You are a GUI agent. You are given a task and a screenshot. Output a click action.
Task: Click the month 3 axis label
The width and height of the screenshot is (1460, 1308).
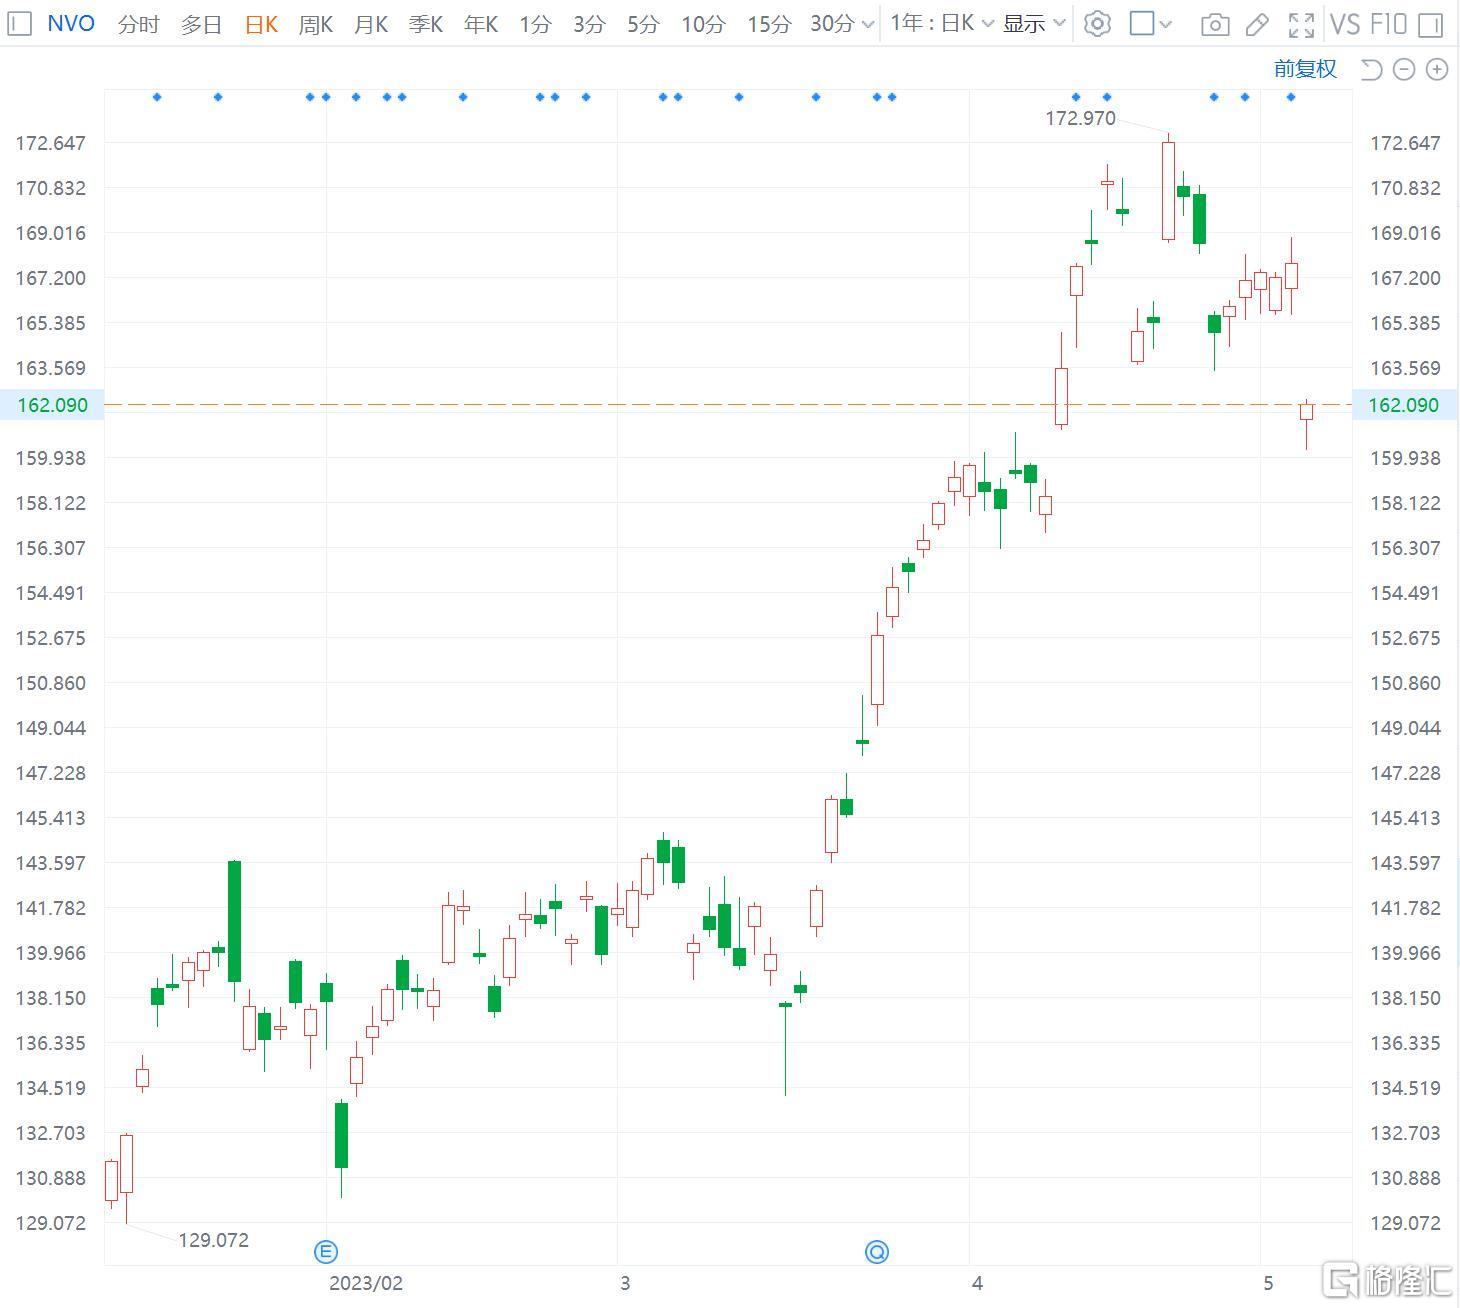coord(625,1283)
